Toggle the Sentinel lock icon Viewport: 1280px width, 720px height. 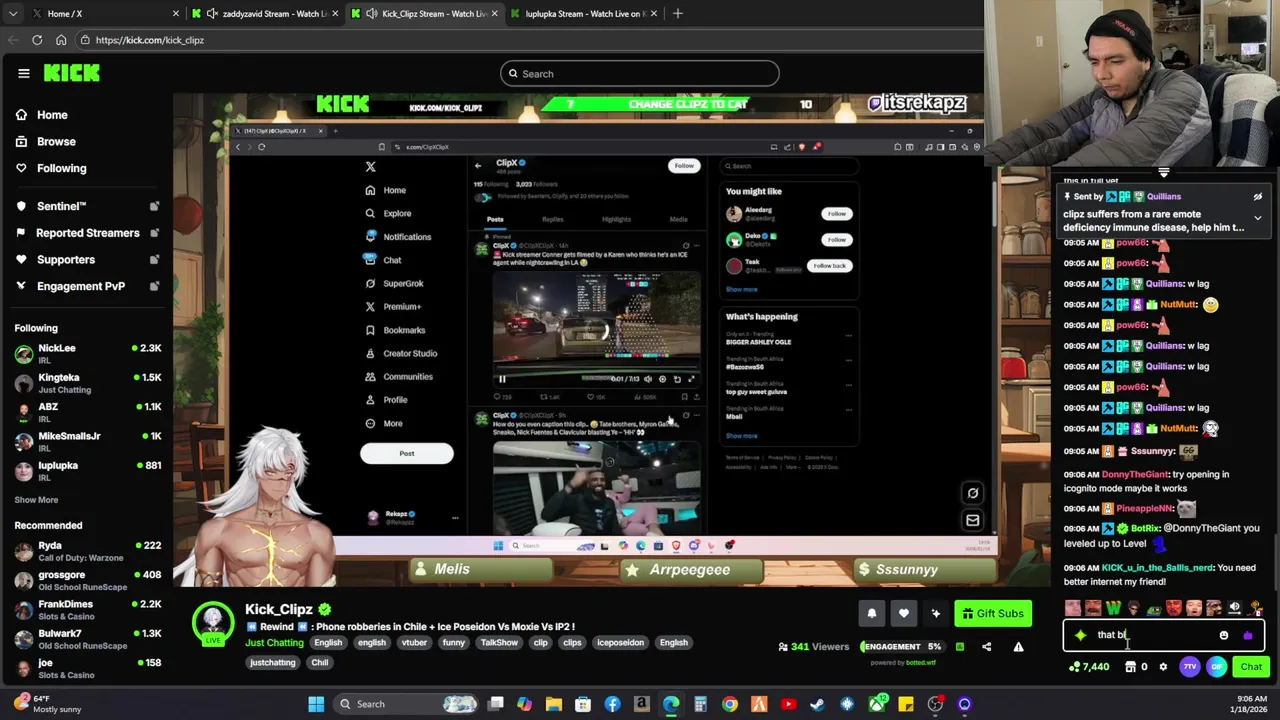pyautogui.click(x=154, y=206)
